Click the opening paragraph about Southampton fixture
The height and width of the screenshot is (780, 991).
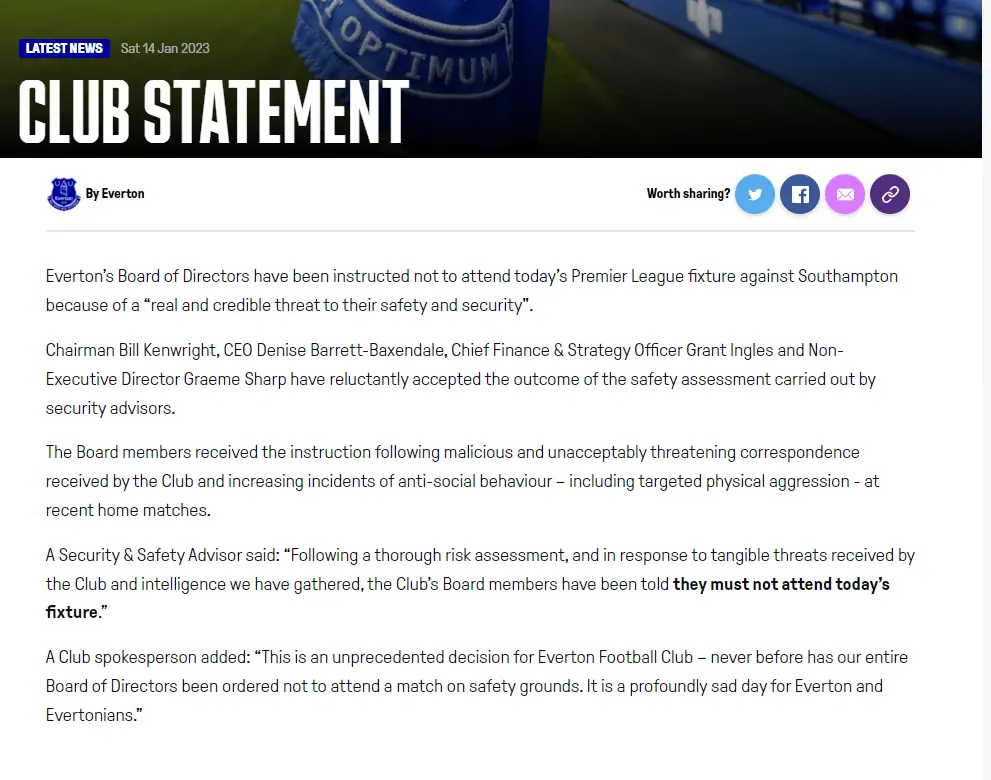471,290
